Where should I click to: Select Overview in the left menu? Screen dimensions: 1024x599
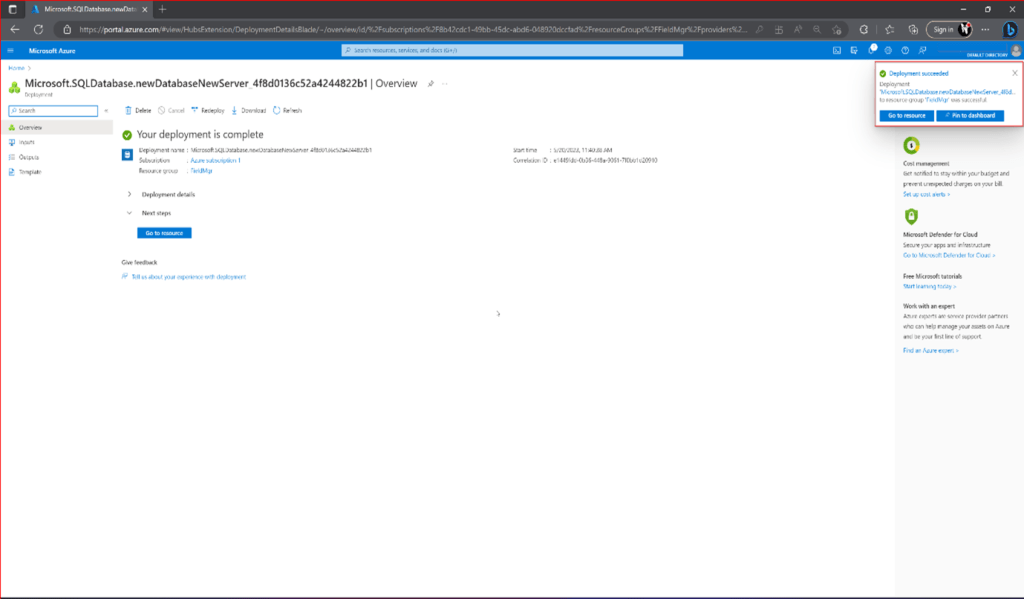click(x=57, y=127)
